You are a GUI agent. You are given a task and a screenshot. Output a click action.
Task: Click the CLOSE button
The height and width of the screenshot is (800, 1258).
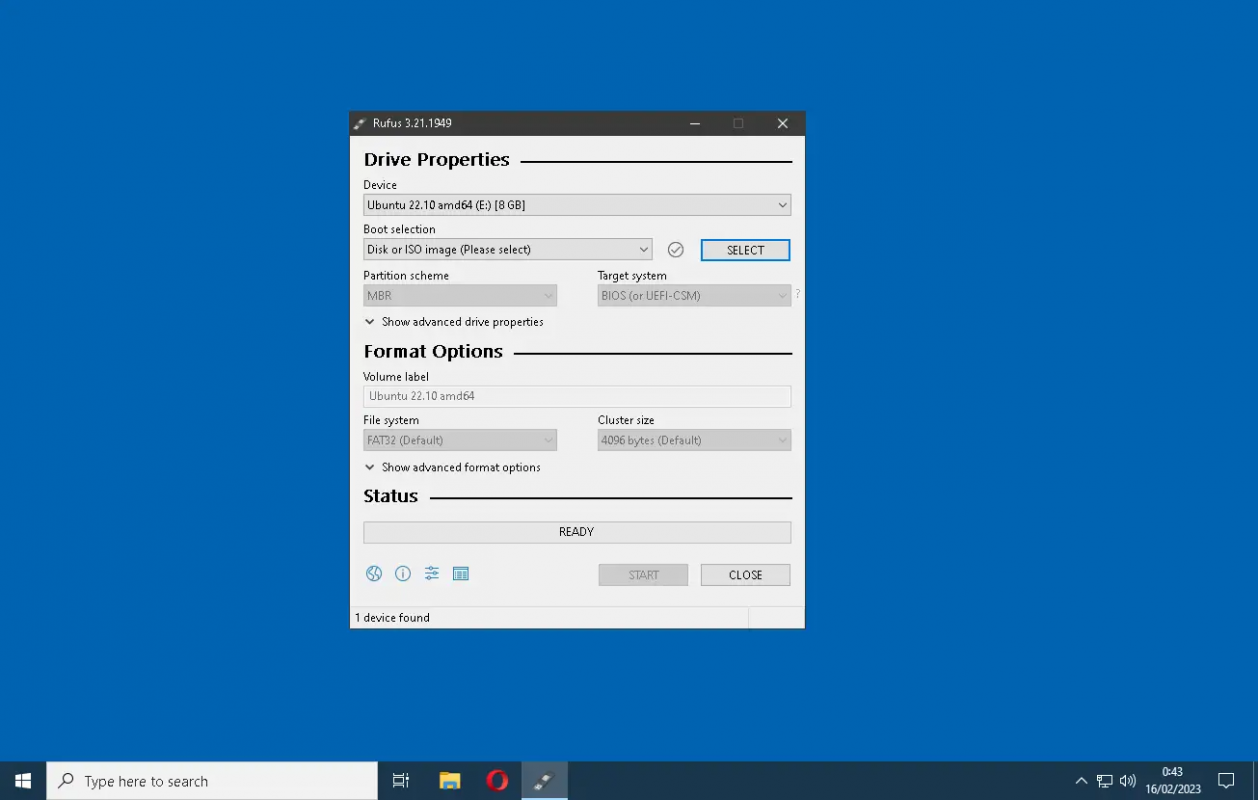(x=746, y=575)
